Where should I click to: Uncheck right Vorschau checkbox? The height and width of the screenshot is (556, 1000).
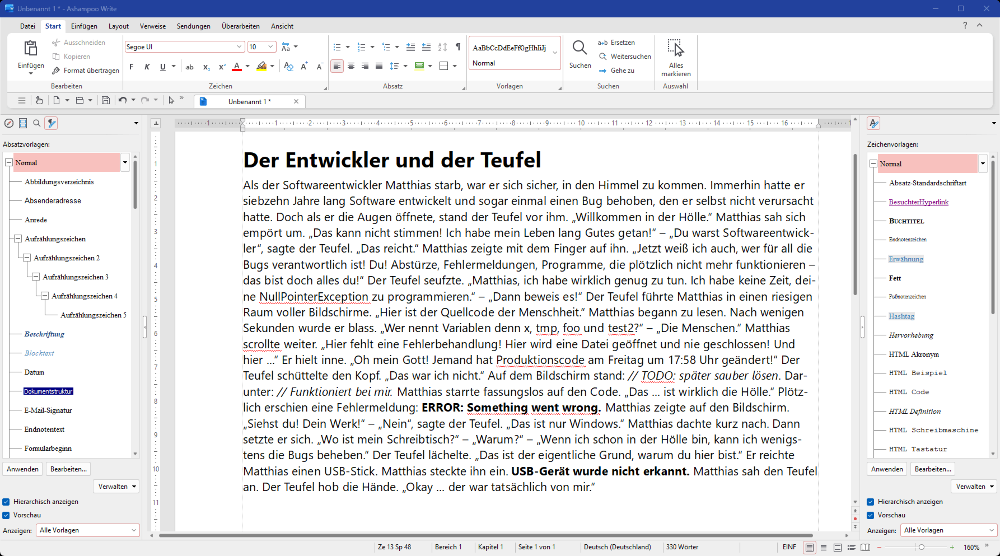pyautogui.click(x=871, y=515)
